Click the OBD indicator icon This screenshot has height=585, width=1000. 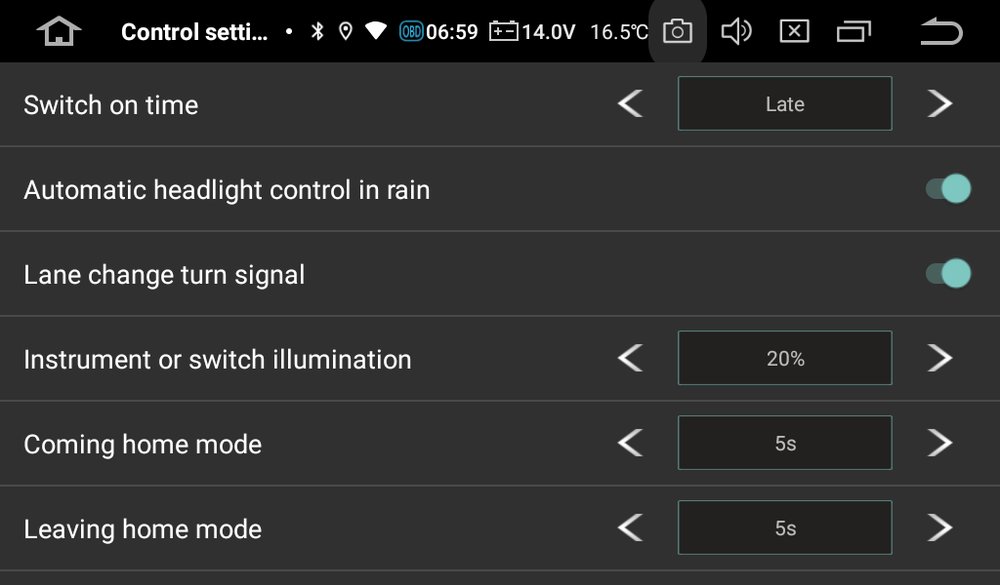[x=412, y=30]
